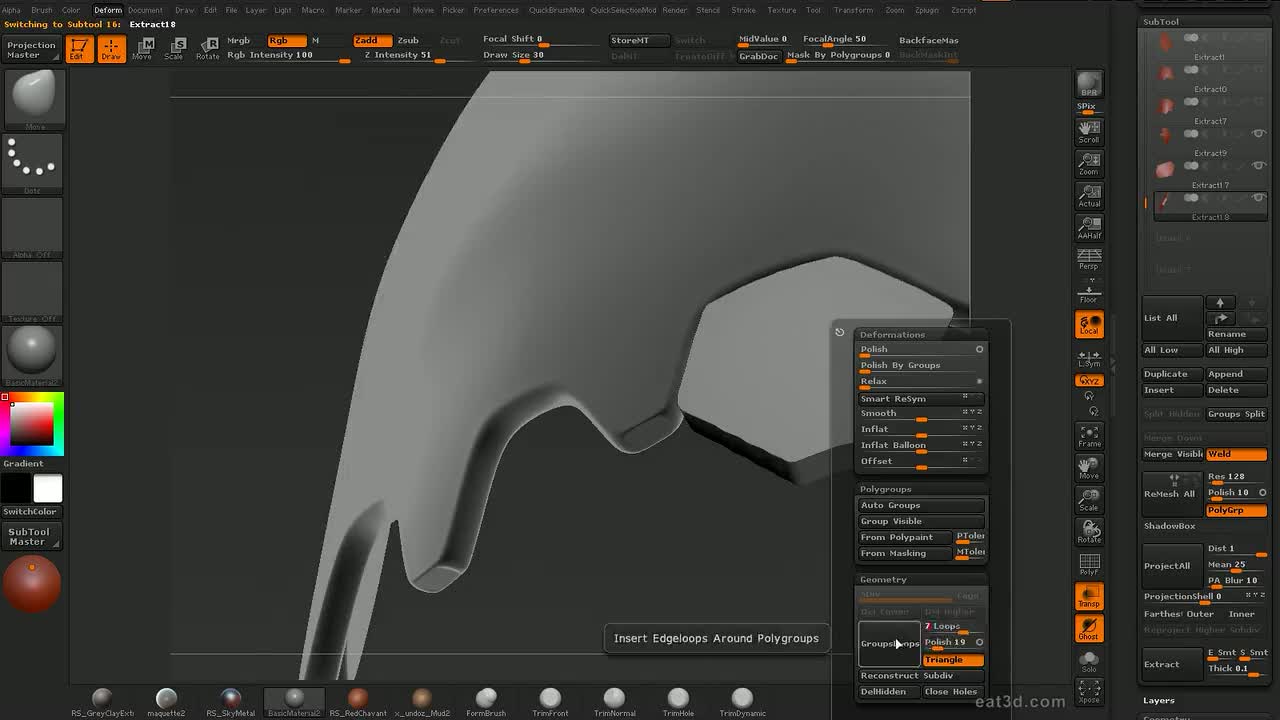The width and height of the screenshot is (1280, 720).
Task: Collapse the Deformations section header
Action: [892, 335]
